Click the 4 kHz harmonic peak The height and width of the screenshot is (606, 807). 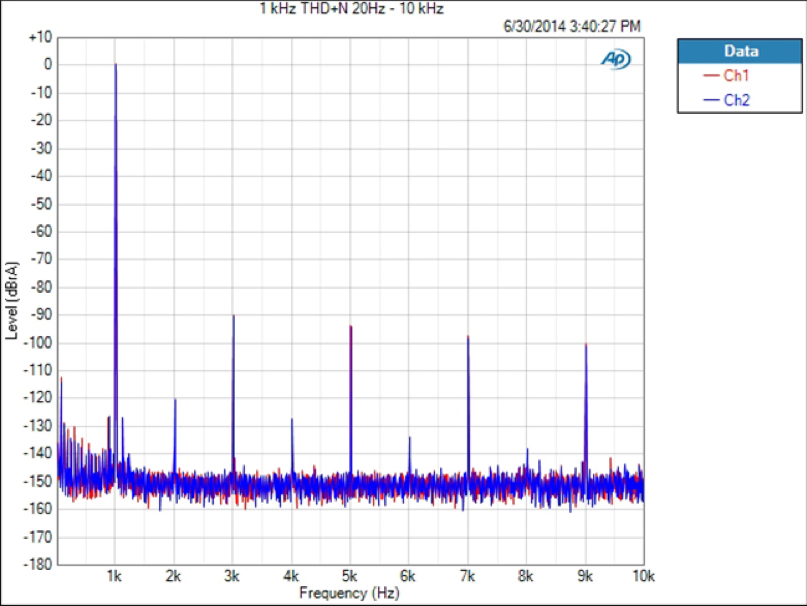click(292, 420)
